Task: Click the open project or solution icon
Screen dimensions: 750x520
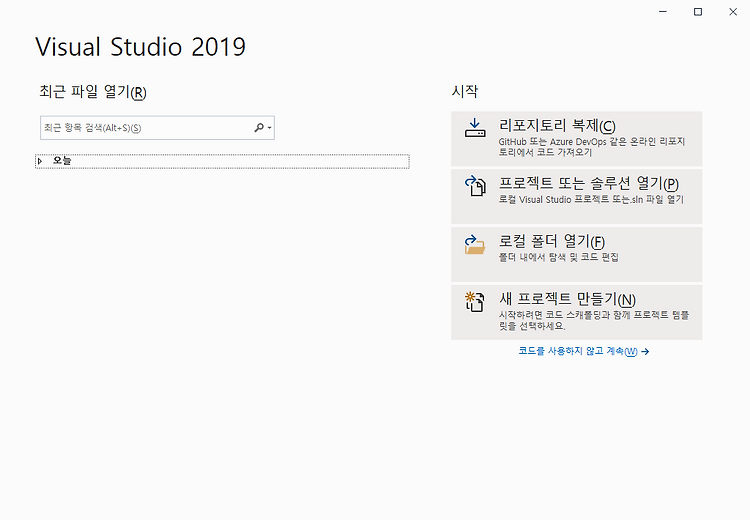Action: [x=475, y=186]
